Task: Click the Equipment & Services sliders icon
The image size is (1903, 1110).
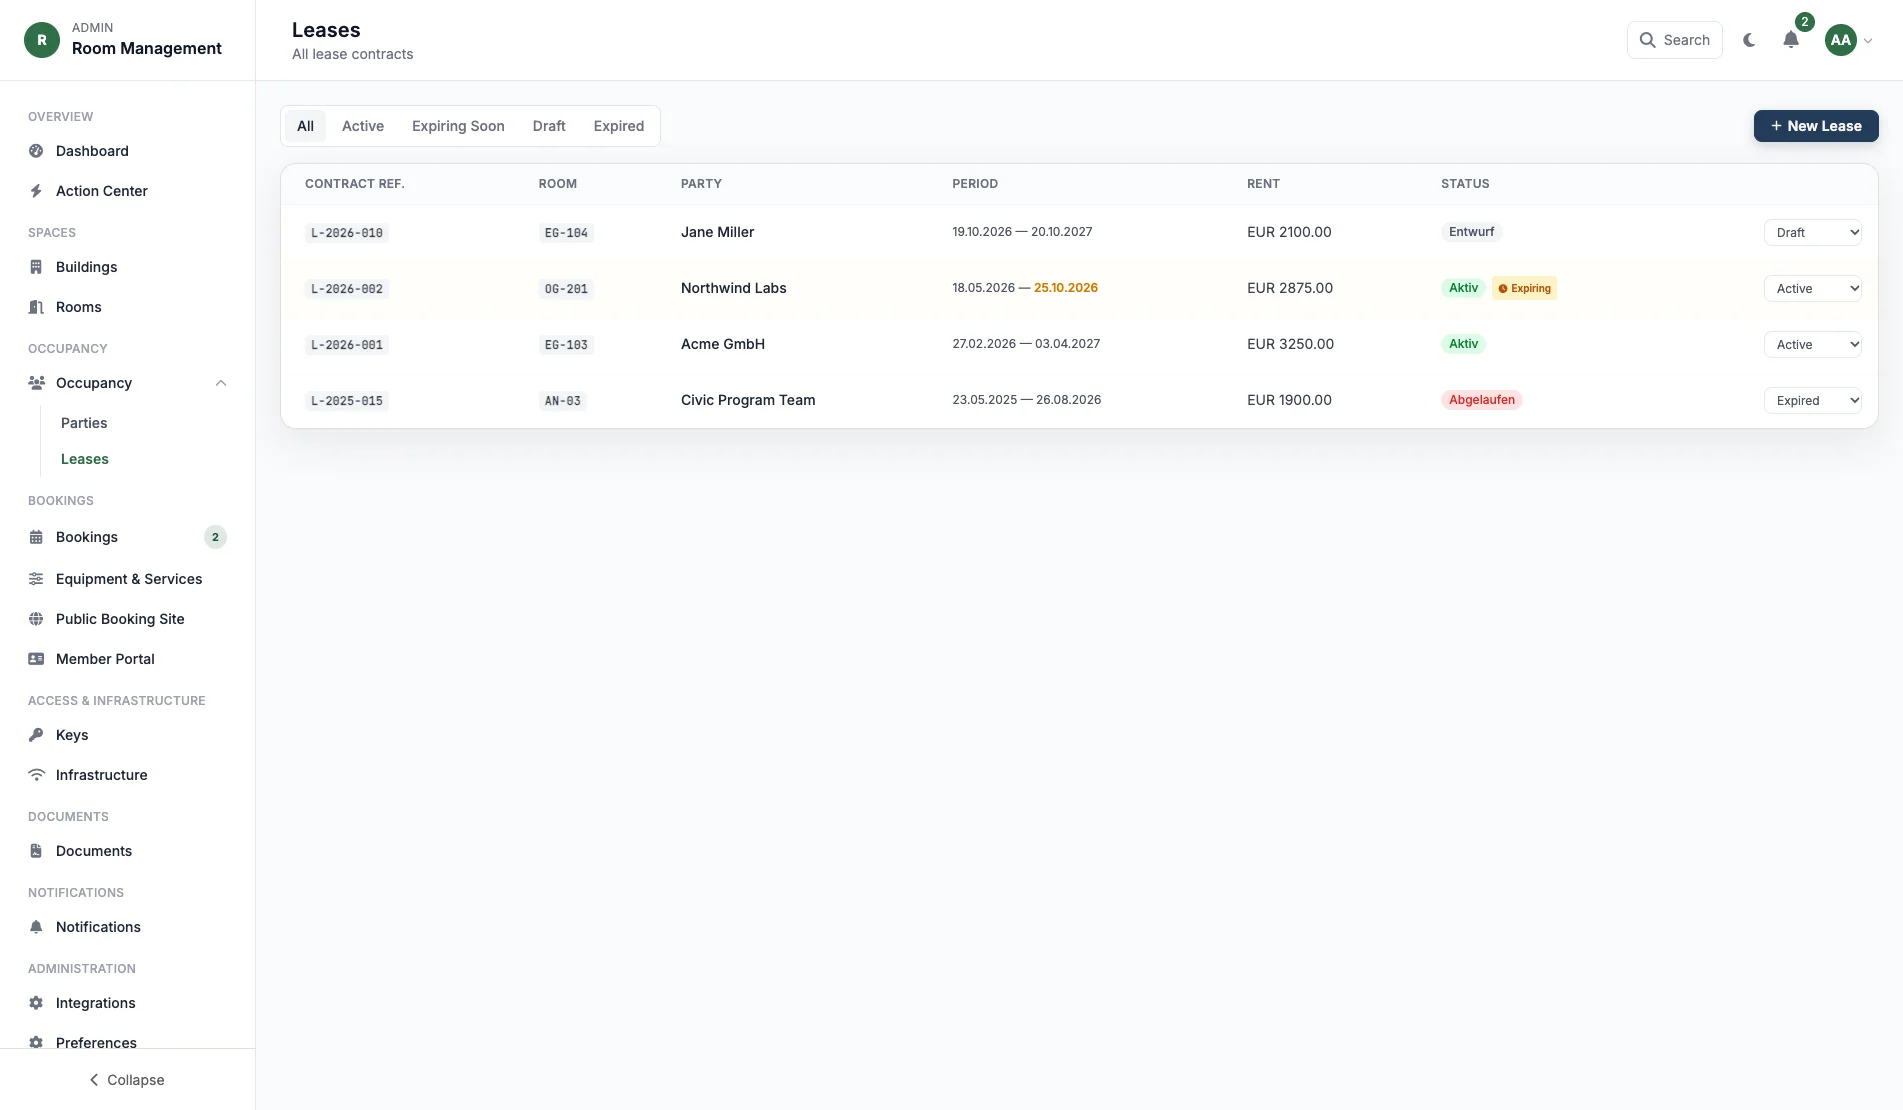Action: (36, 579)
